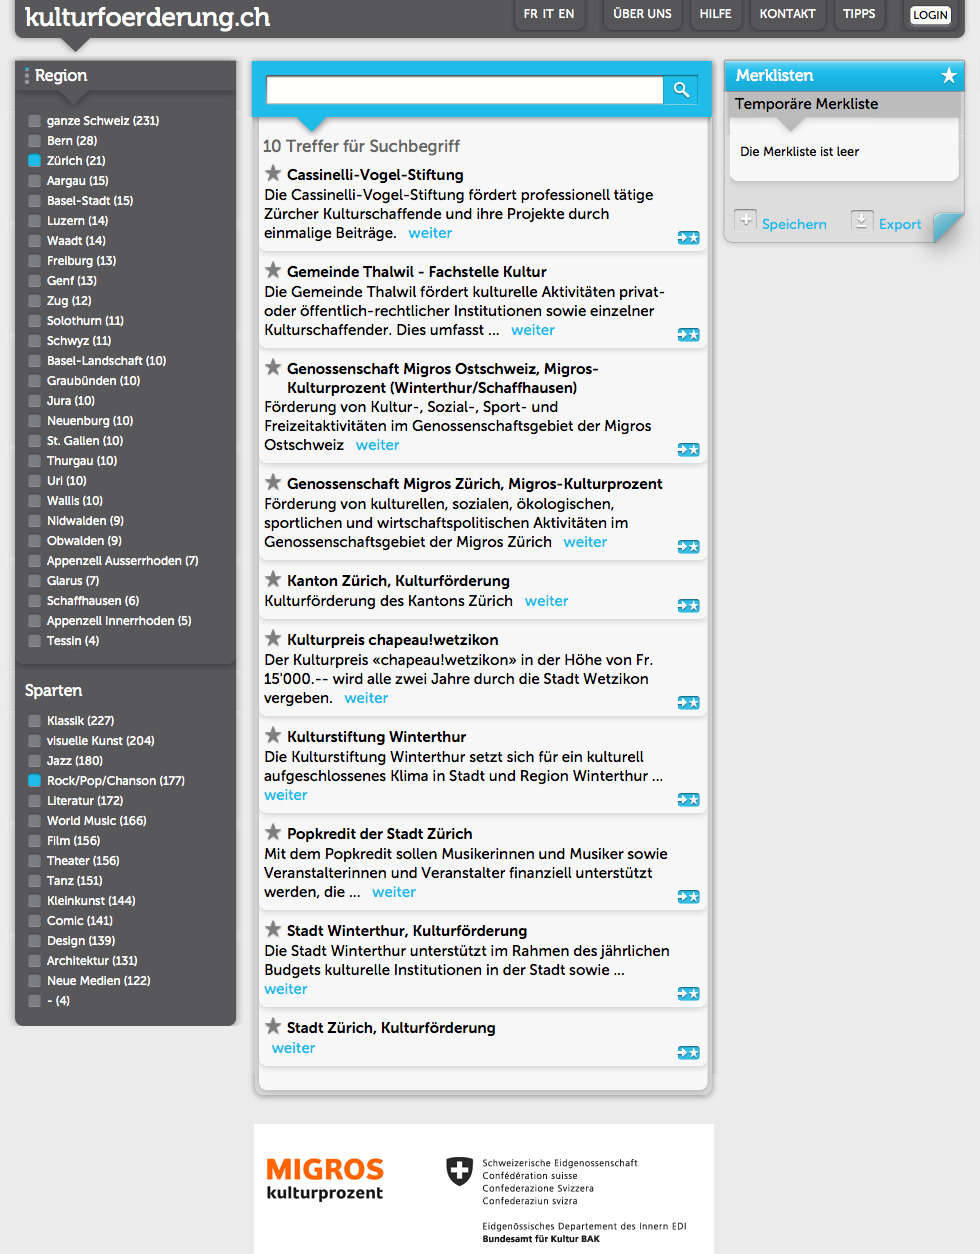Viewport: 980px width, 1254px height.
Task: Add Migros Ostschweiz to Merkliste via arrow-star icon
Action: (x=688, y=450)
